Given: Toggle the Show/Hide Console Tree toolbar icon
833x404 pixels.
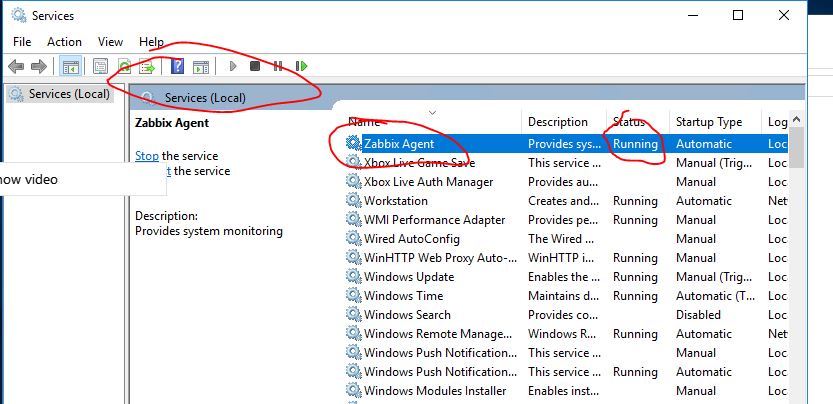Looking at the screenshot, I should (70, 67).
